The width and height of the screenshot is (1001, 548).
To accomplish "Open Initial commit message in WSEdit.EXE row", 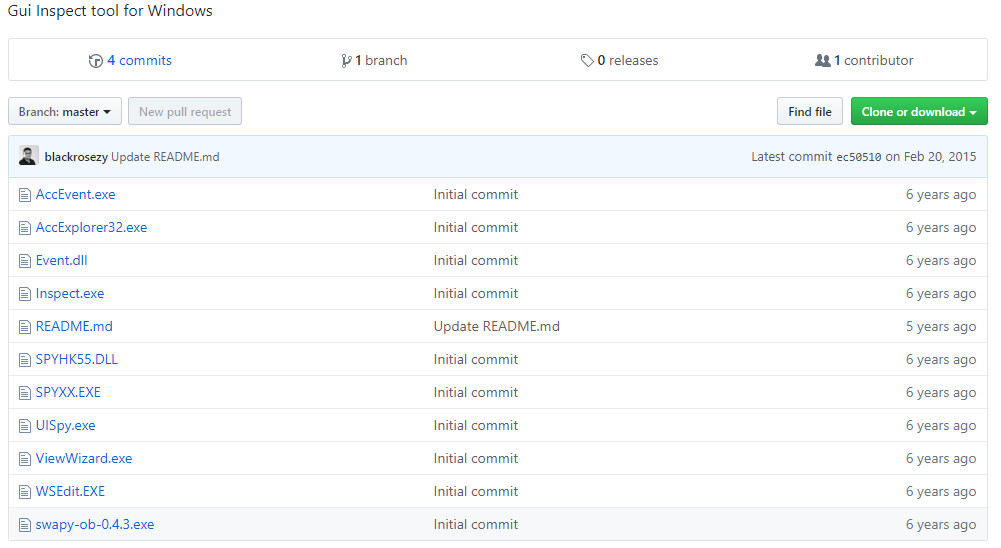I will pos(476,492).
